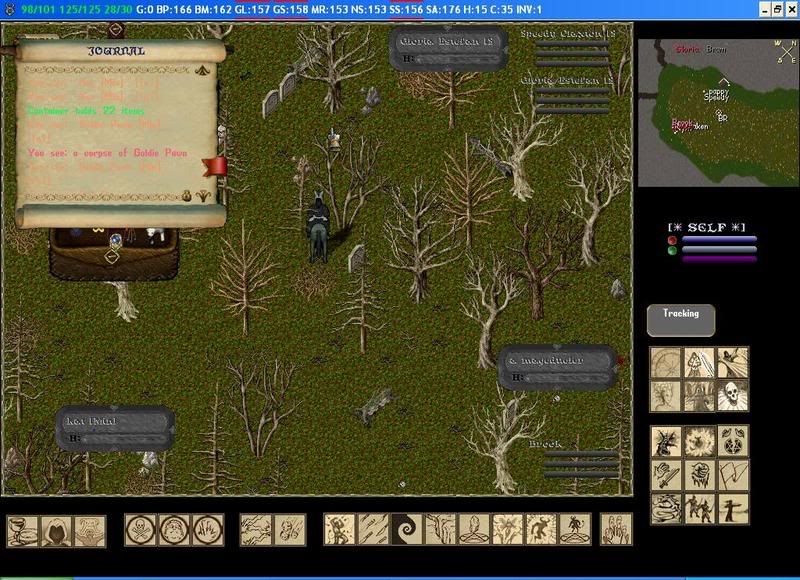Viewport: 800px width, 580px height.
Task: Click the gray middle bar under SELF
Action: click(x=719, y=249)
